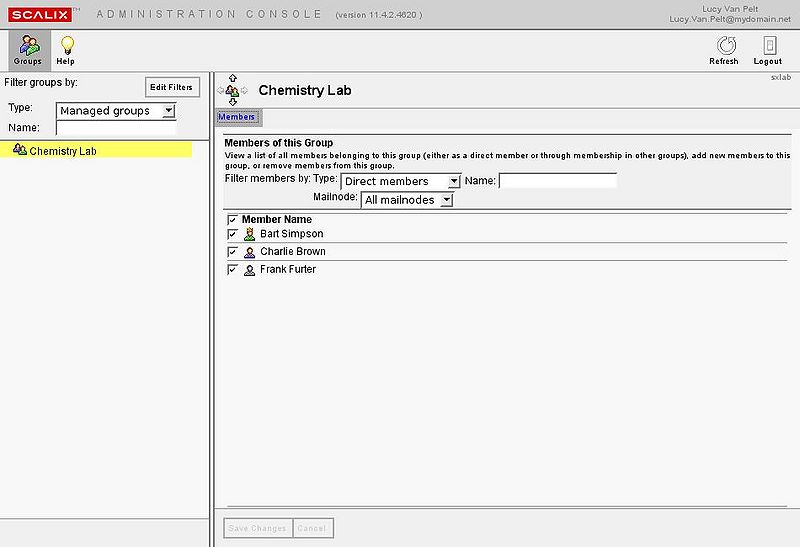Image resolution: width=800 pixels, height=547 pixels.
Task: Click the down navigation arrow beside Chemistry Lab
Action: 232,101
